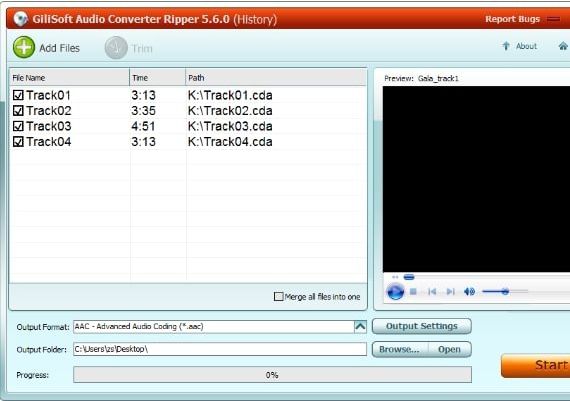Image resolution: width=570 pixels, height=401 pixels.
Task: Select the Track01 file name
Action: 48,95
